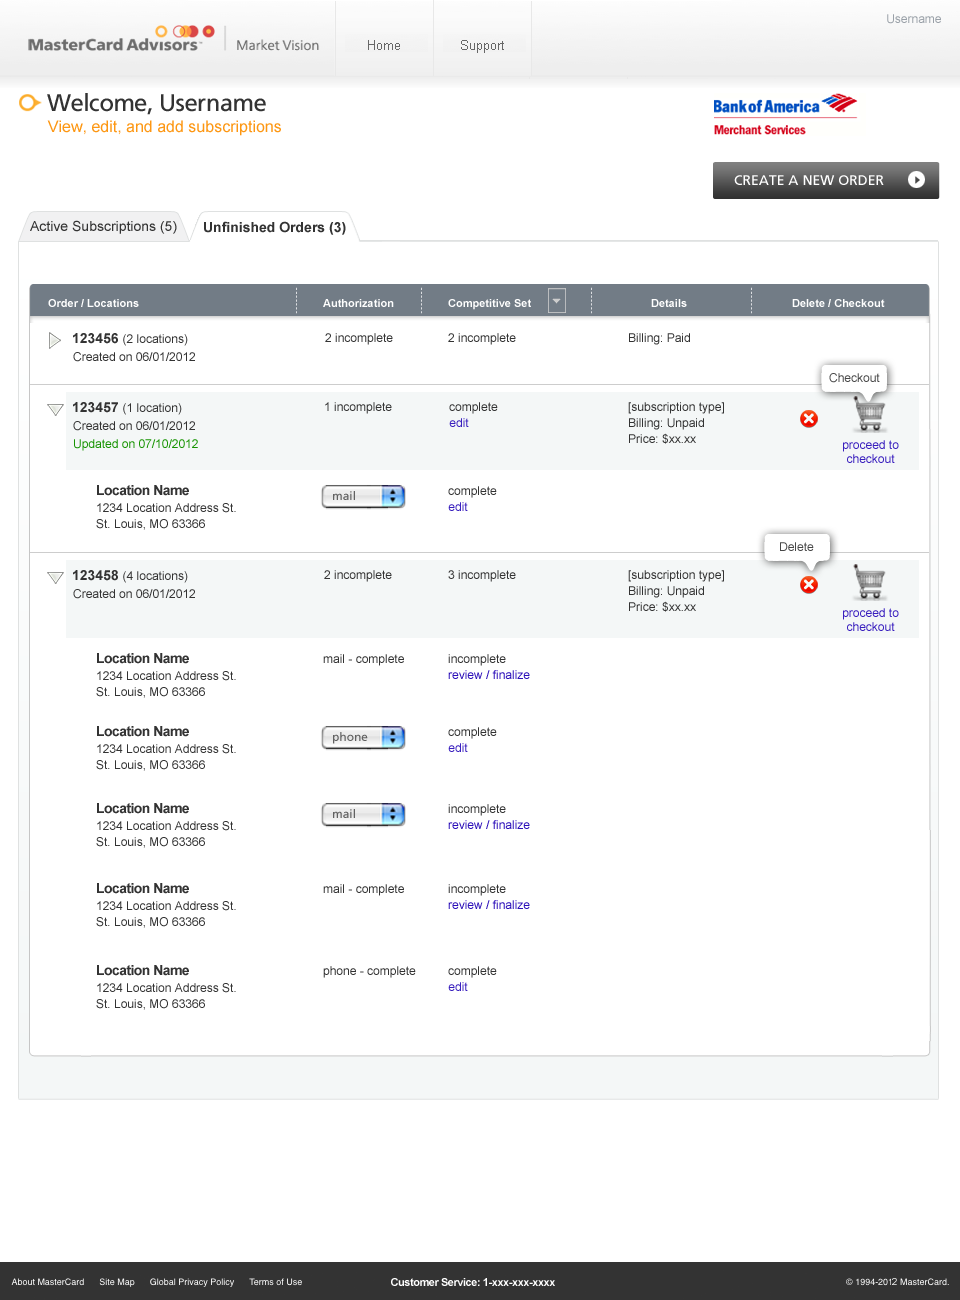Click the arrow icon on Create a New Order
960x1300 pixels.
916,180
